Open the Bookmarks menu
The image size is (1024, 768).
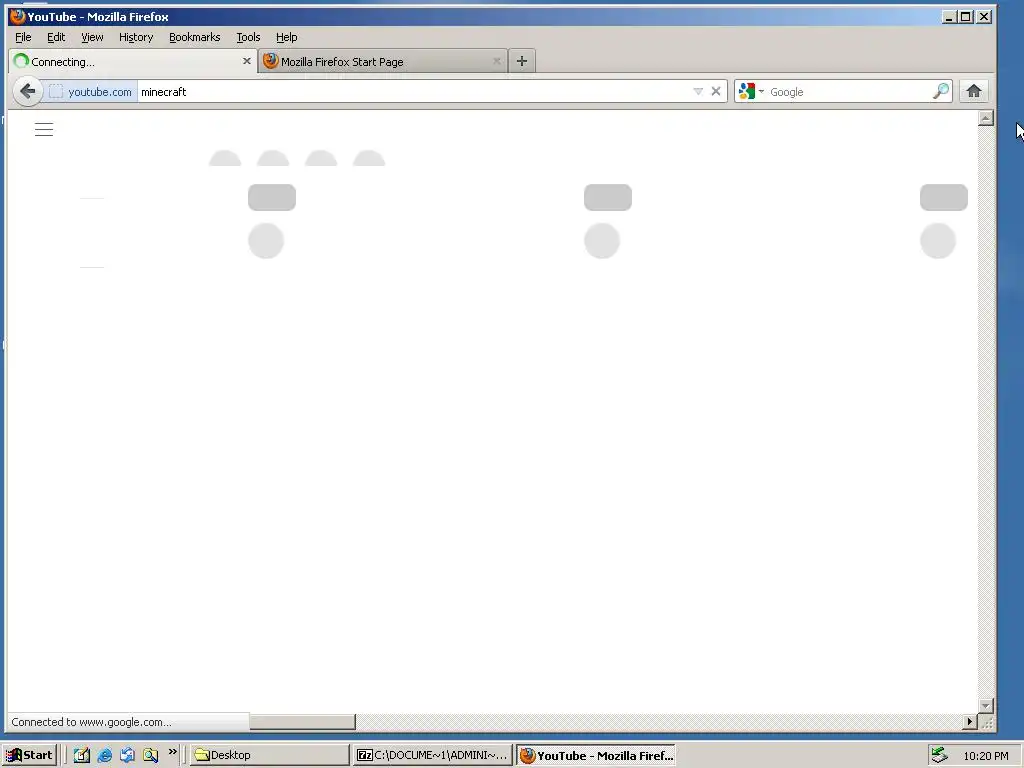195,37
